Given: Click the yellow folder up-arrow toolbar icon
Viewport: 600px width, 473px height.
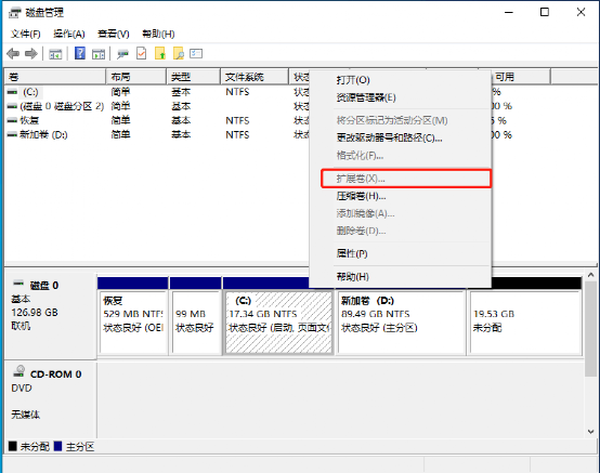Looking at the screenshot, I should click(161, 53).
